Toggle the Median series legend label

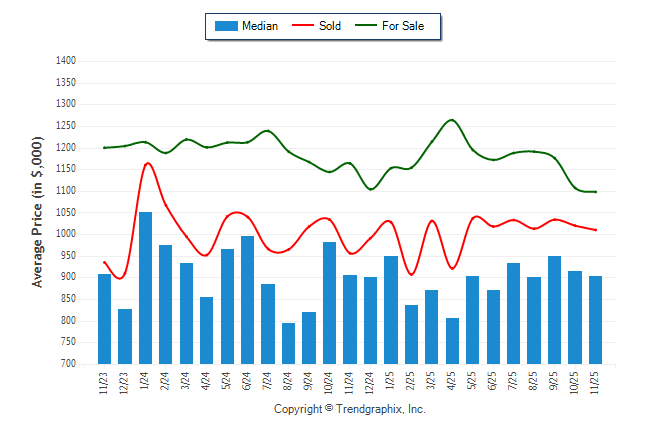[x=260, y=26]
